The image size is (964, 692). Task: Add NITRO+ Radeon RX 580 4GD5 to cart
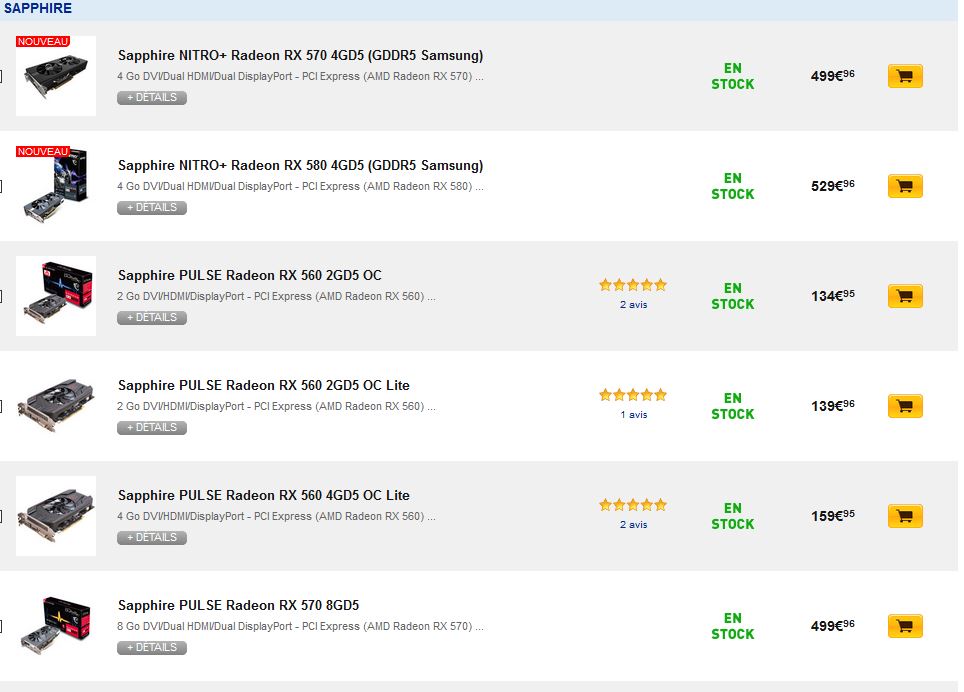point(905,186)
